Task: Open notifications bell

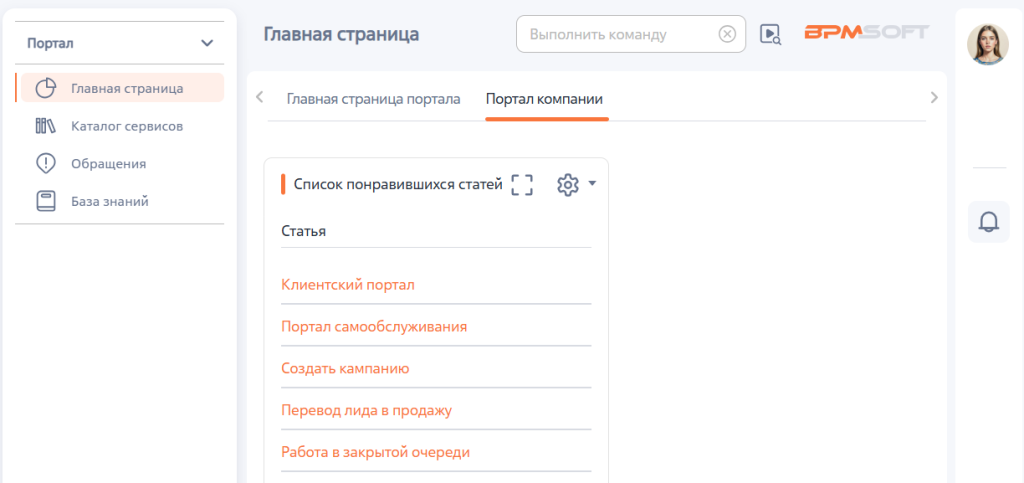Action: pyautogui.click(x=989, y=222)
